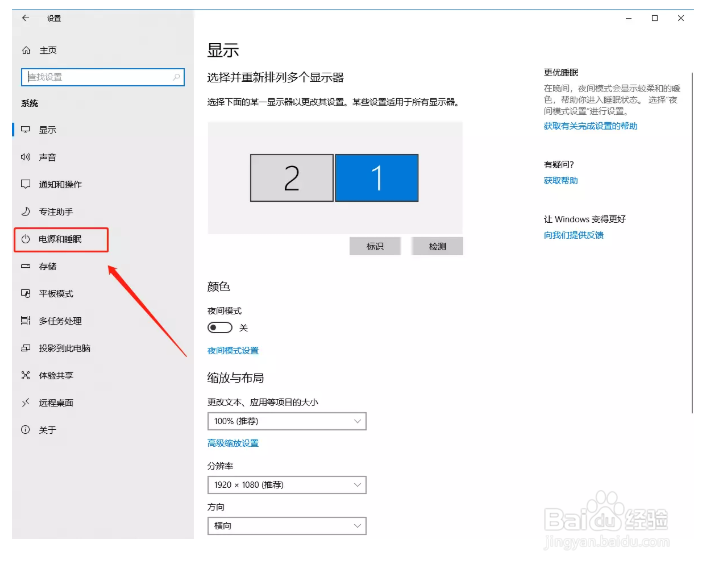Click 获取有关完成设置的帮助 link
Image resolution: width=710 pixels, height=567 pixels.
tap(590, 126)
